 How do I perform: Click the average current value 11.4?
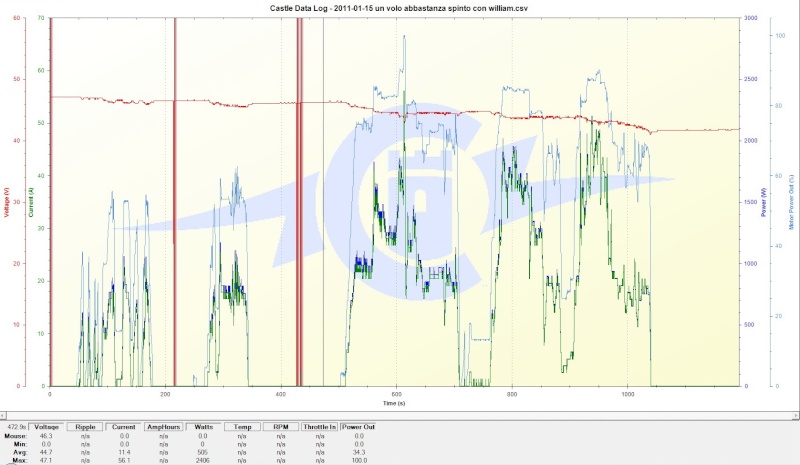coord(124,452)
